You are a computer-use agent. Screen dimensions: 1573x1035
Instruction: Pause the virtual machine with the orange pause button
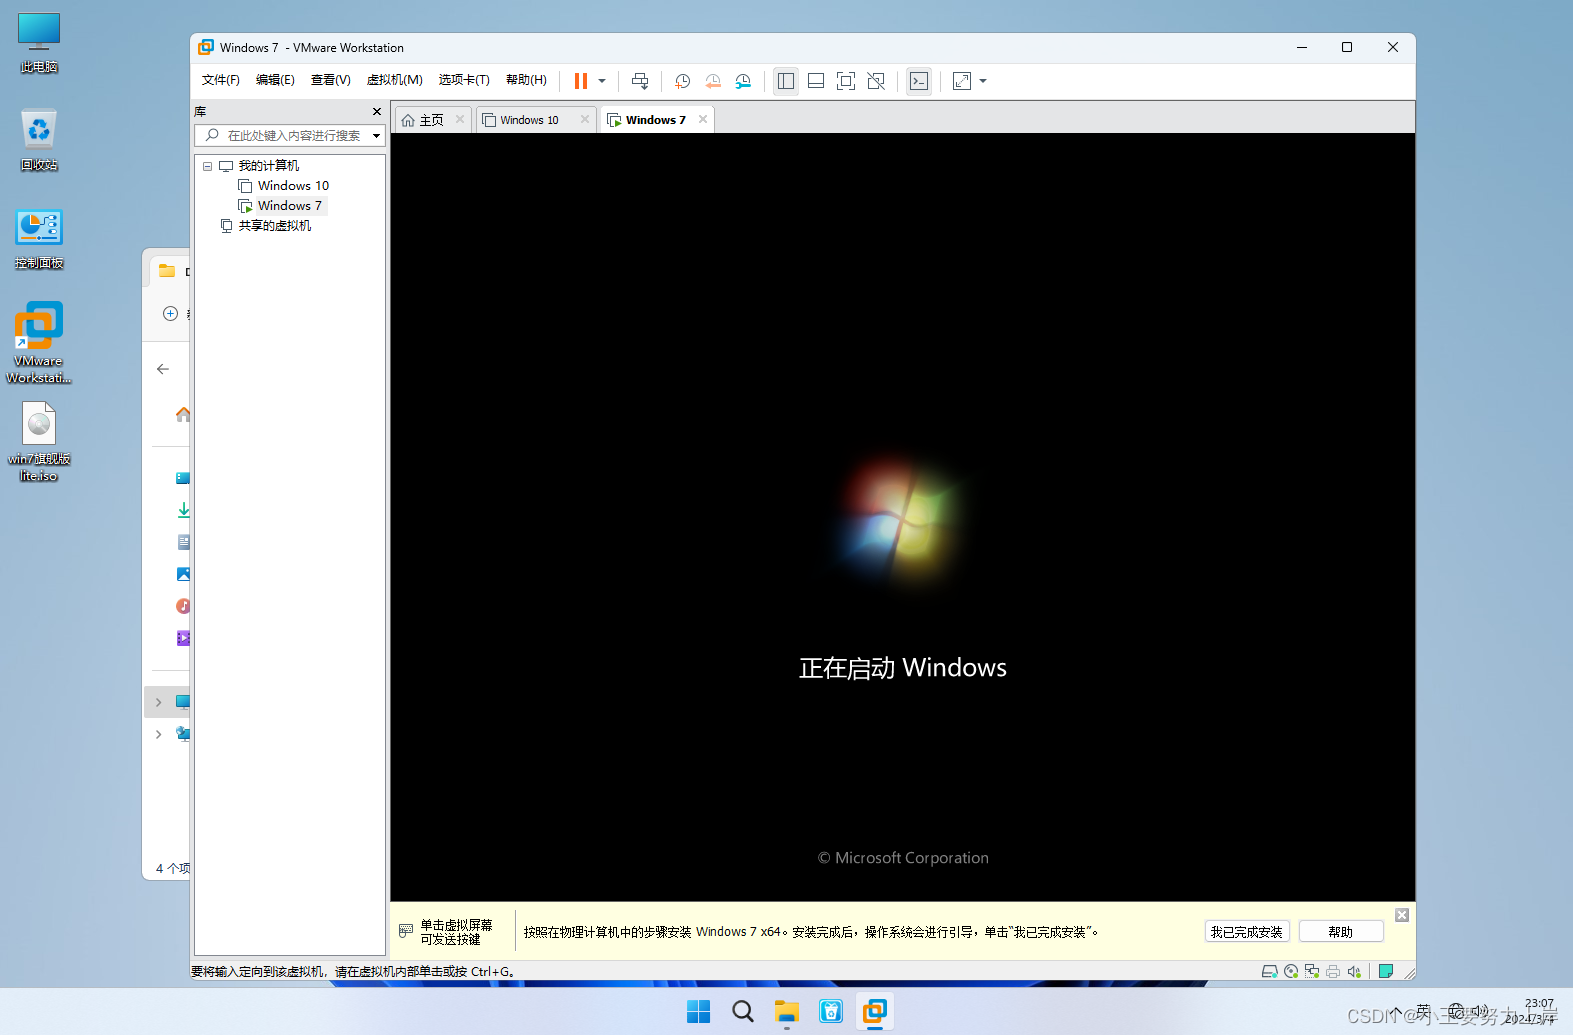coord(580,81)
